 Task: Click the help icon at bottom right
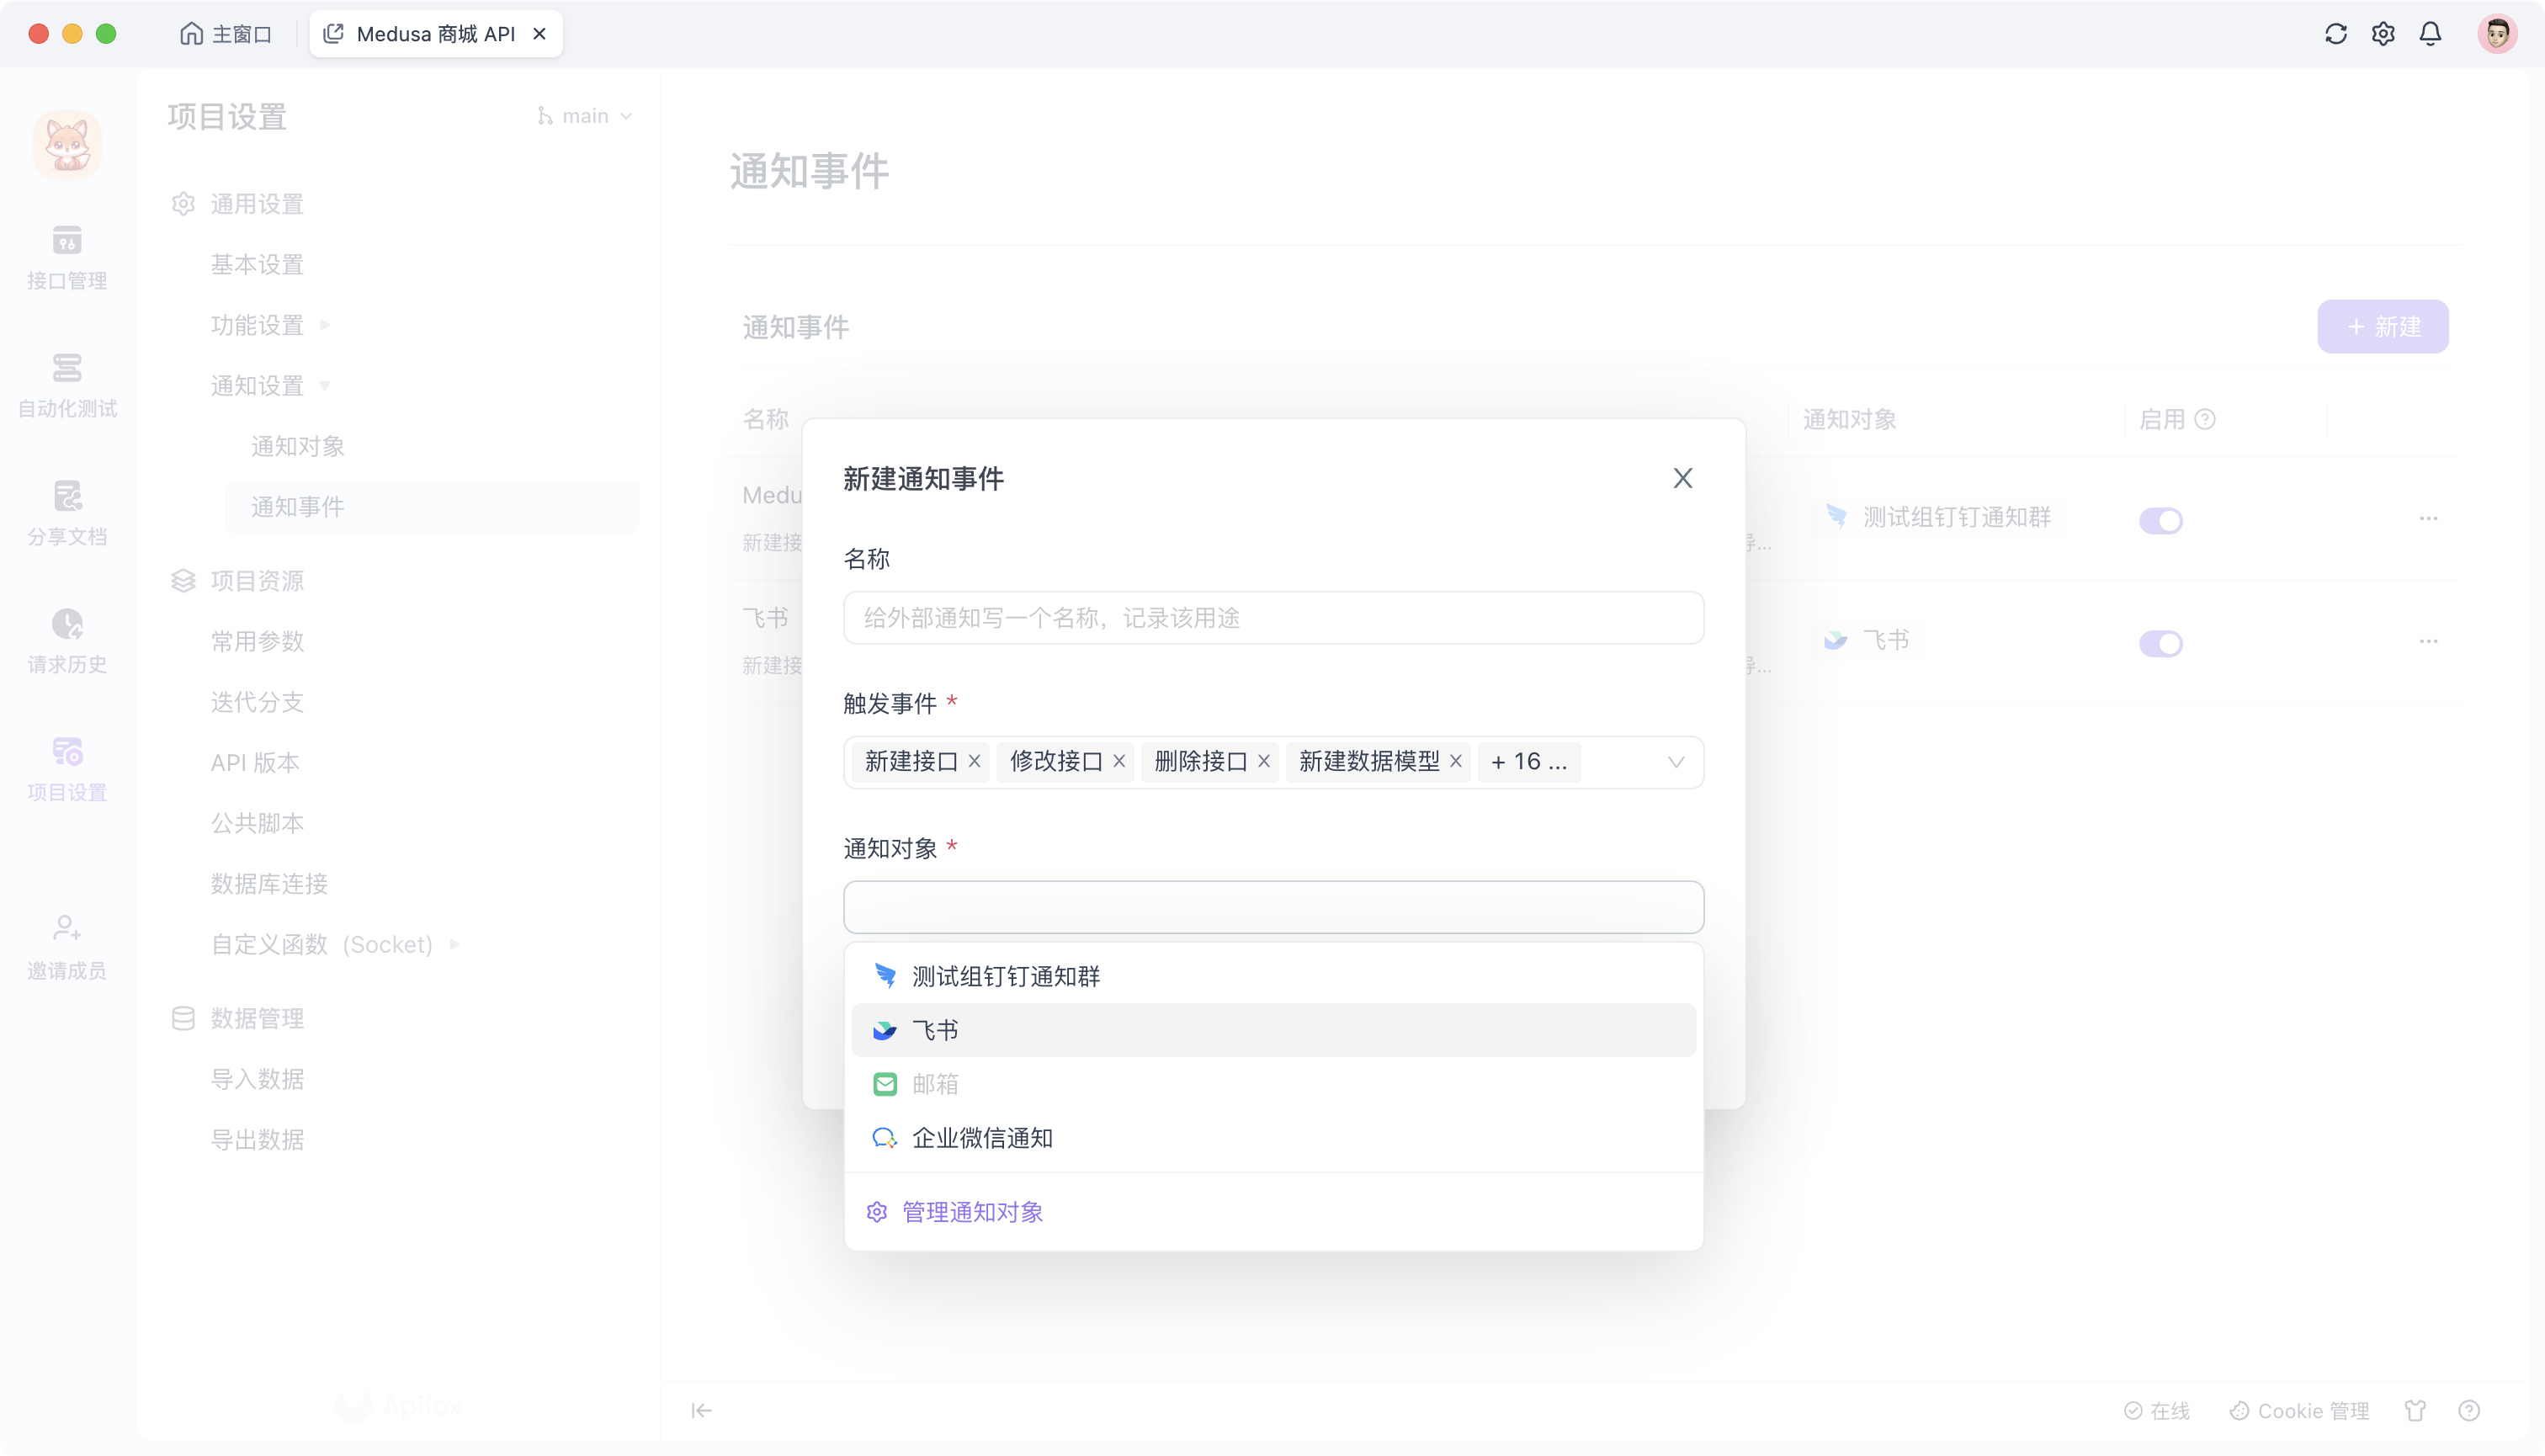[2469, 1410]
